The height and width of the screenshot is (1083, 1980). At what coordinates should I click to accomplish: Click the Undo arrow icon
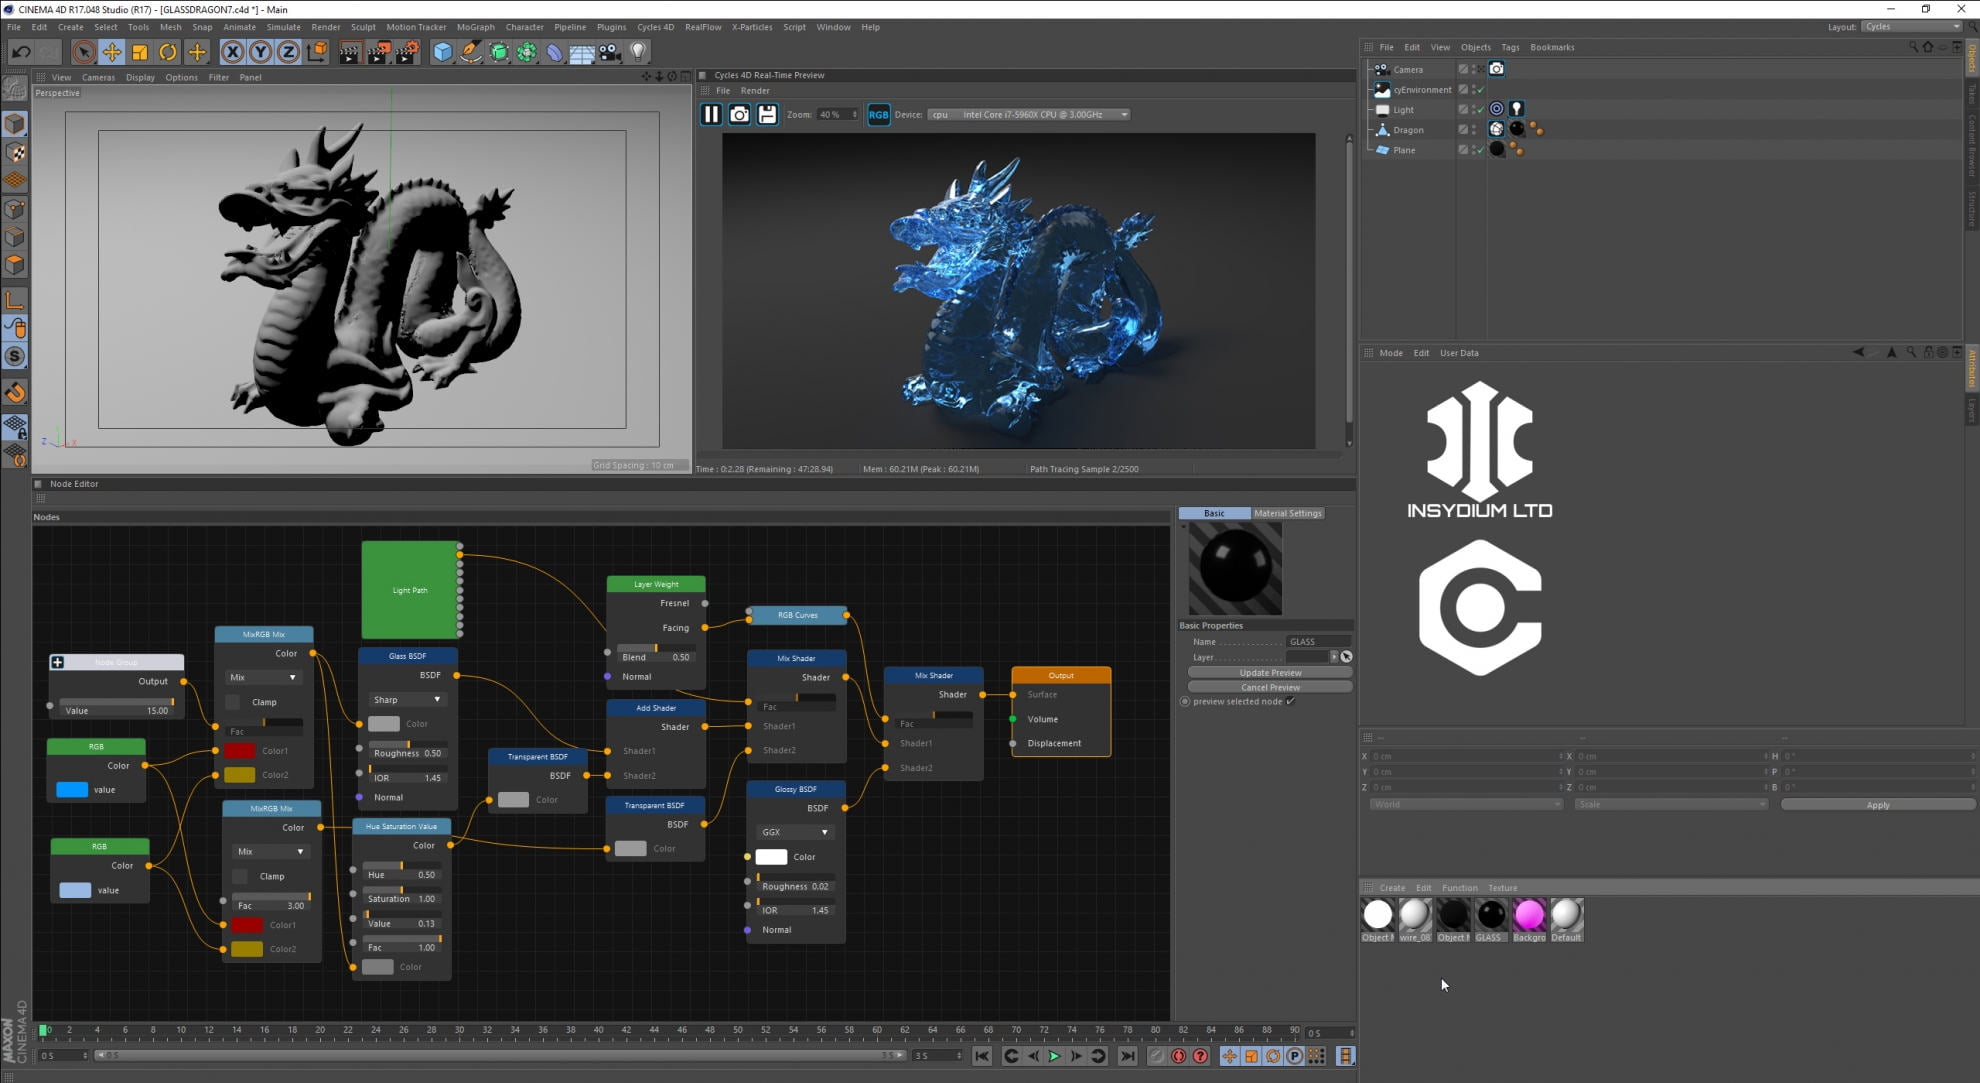click(x=20, y=52)
